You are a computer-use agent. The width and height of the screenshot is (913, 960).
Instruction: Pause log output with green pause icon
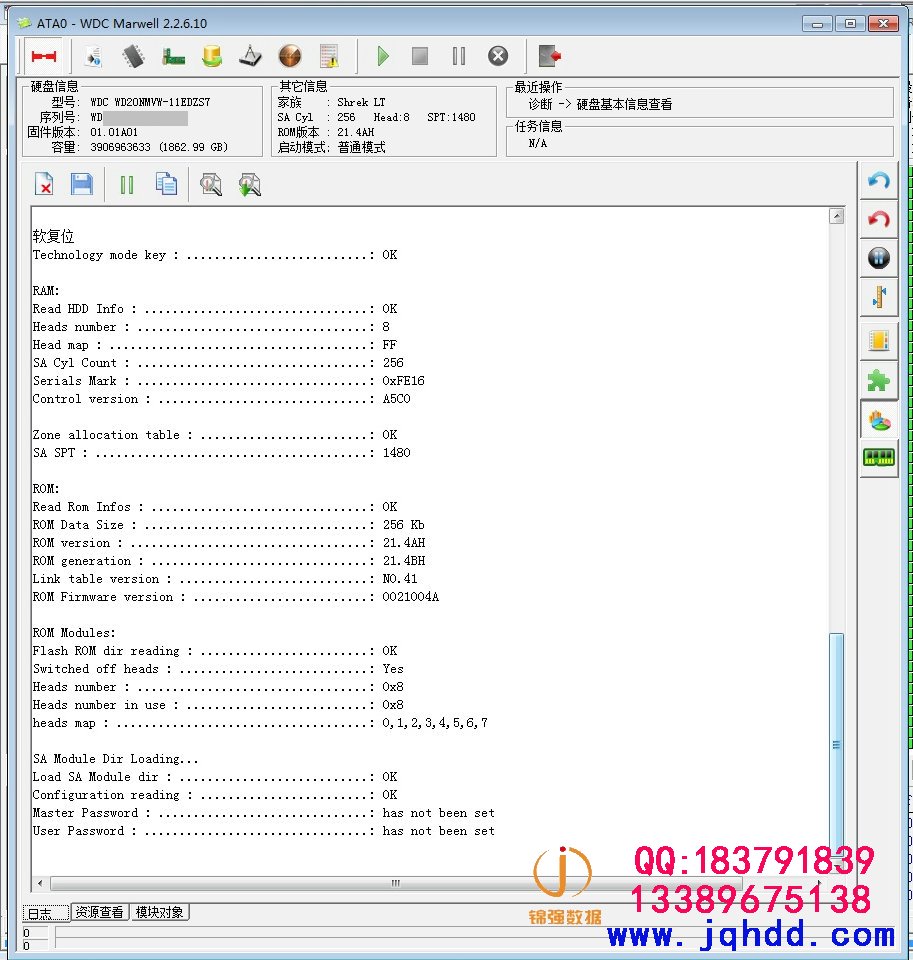click(x=127, y=184)
